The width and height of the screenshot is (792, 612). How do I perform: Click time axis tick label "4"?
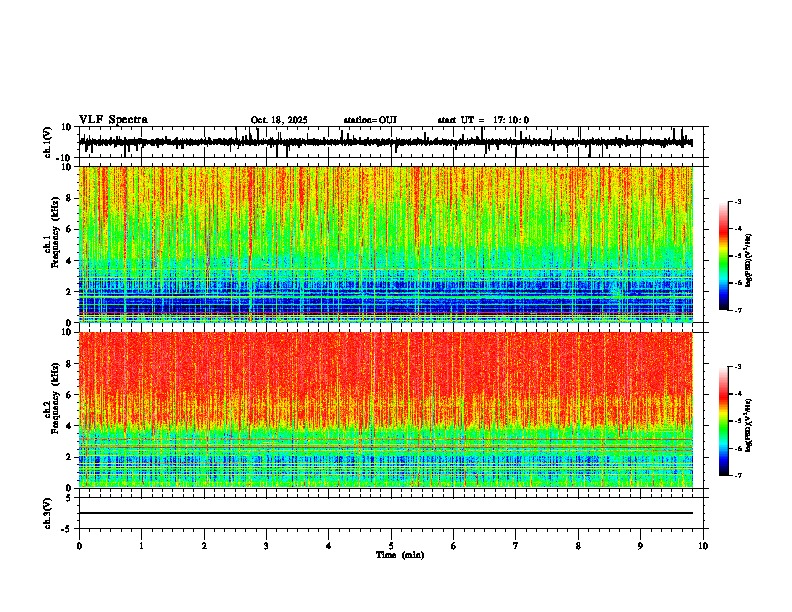click(329, 546)
